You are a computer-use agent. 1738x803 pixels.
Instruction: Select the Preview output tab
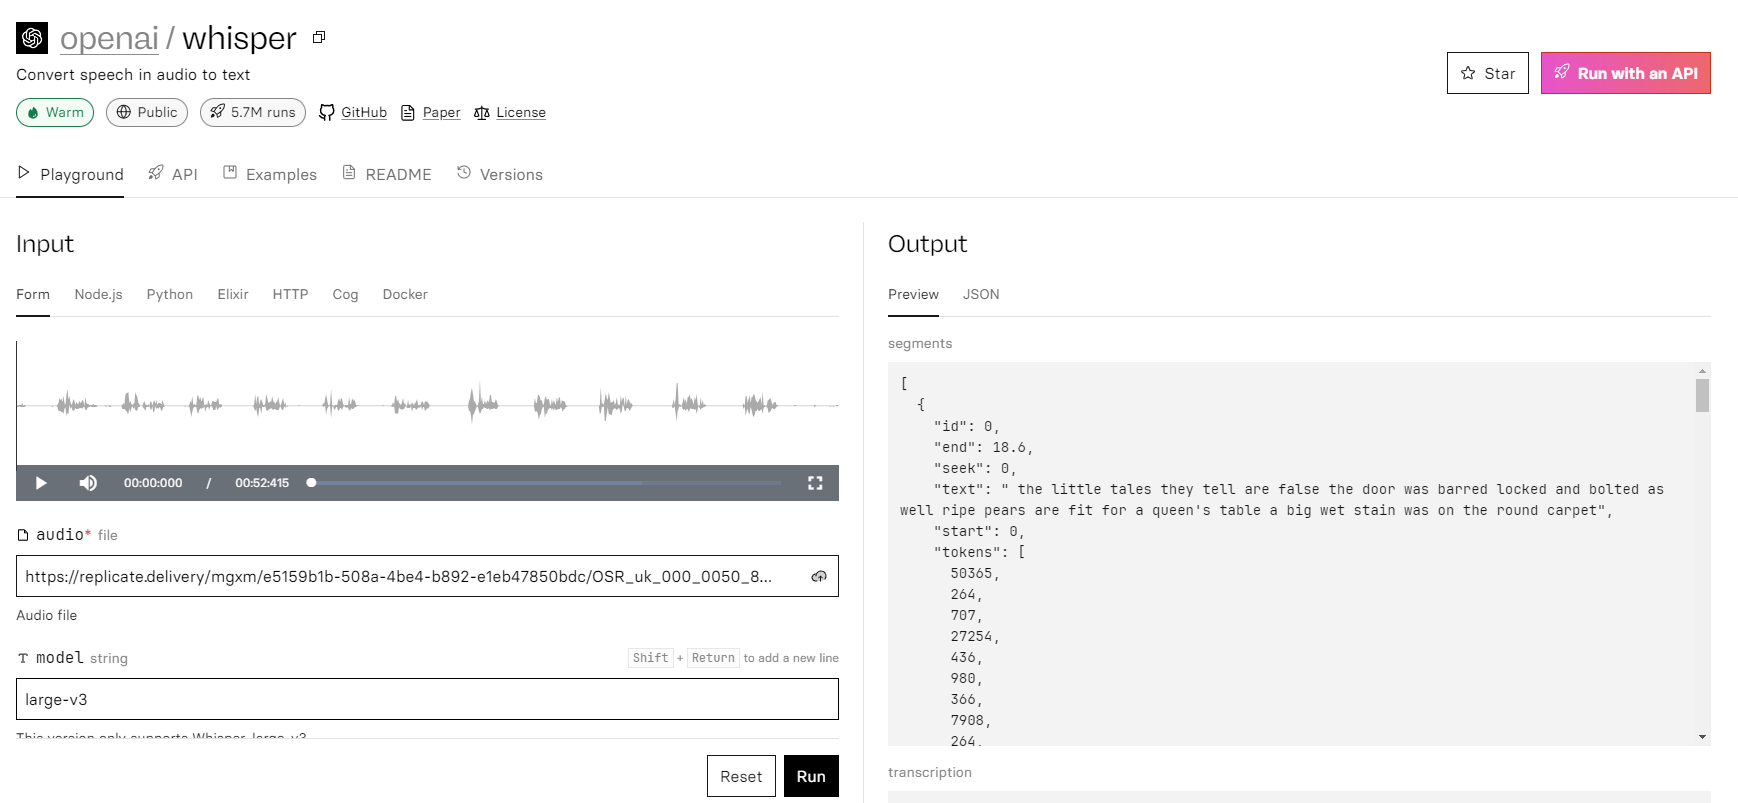[x=913, y=294]
